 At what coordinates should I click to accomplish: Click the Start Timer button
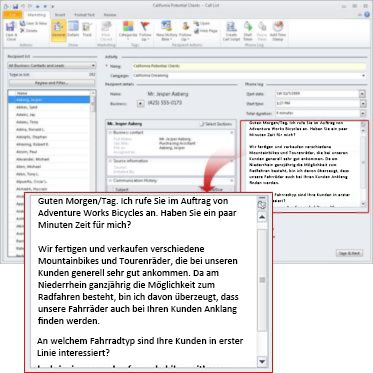[248, 31]
